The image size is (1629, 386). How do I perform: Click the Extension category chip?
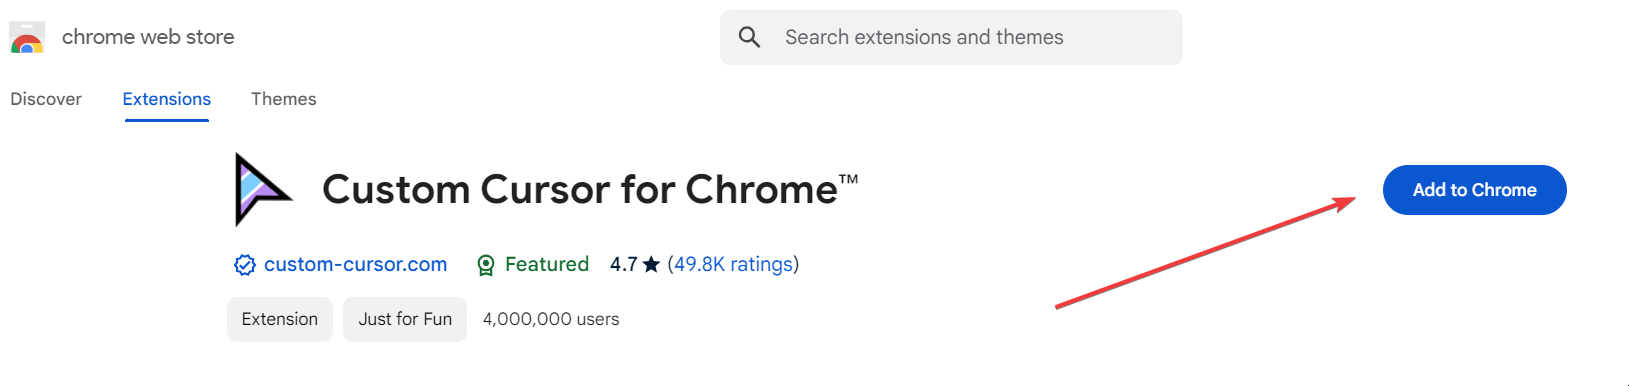point(280,319)
